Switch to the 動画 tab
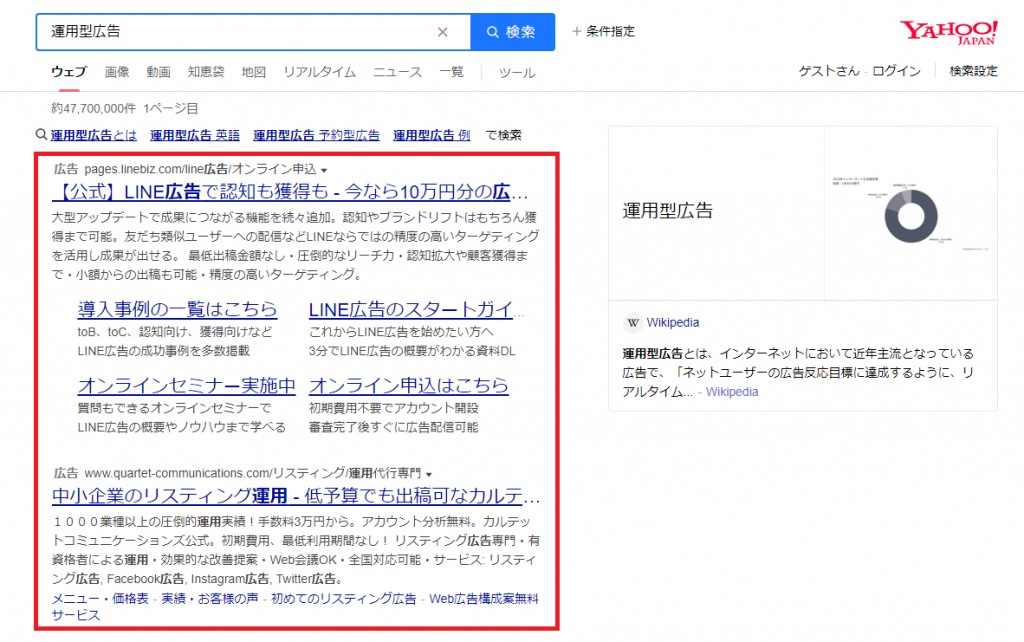 (158, 72)
